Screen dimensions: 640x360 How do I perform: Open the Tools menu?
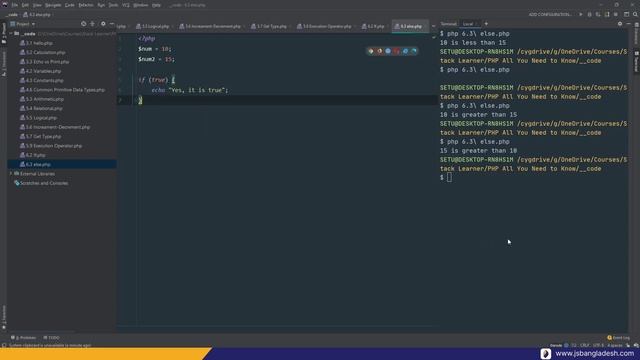click(113, 5)
